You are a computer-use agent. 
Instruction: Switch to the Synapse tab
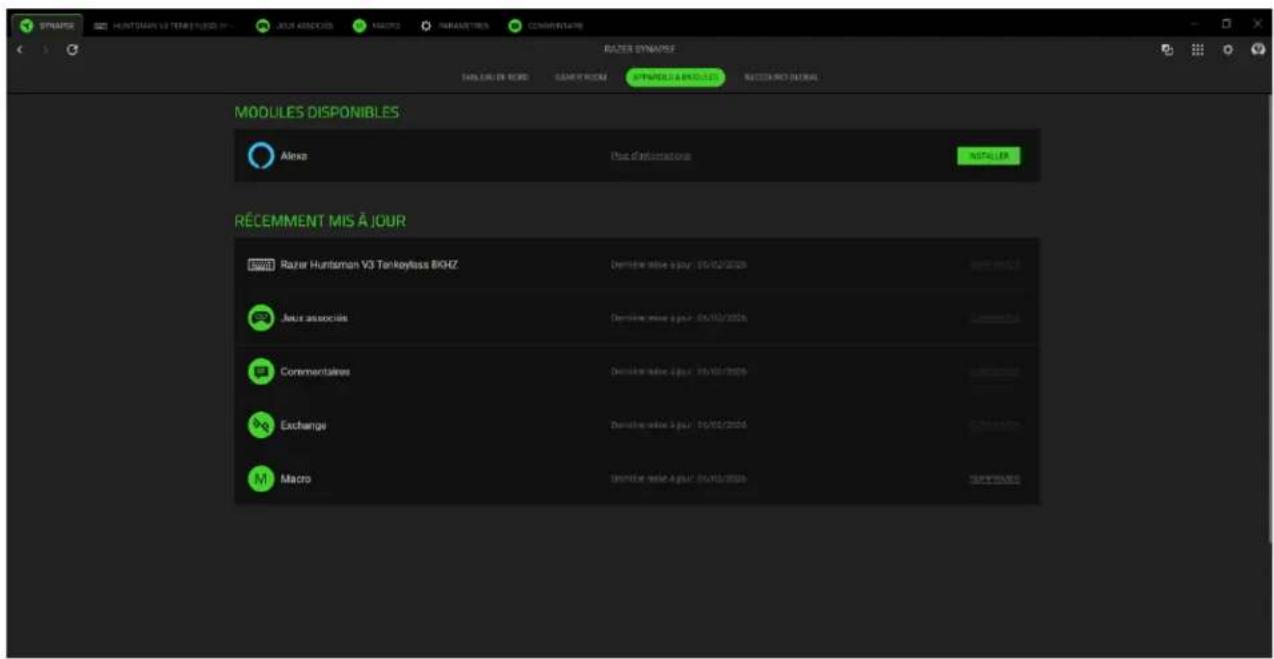coord(47,25)
